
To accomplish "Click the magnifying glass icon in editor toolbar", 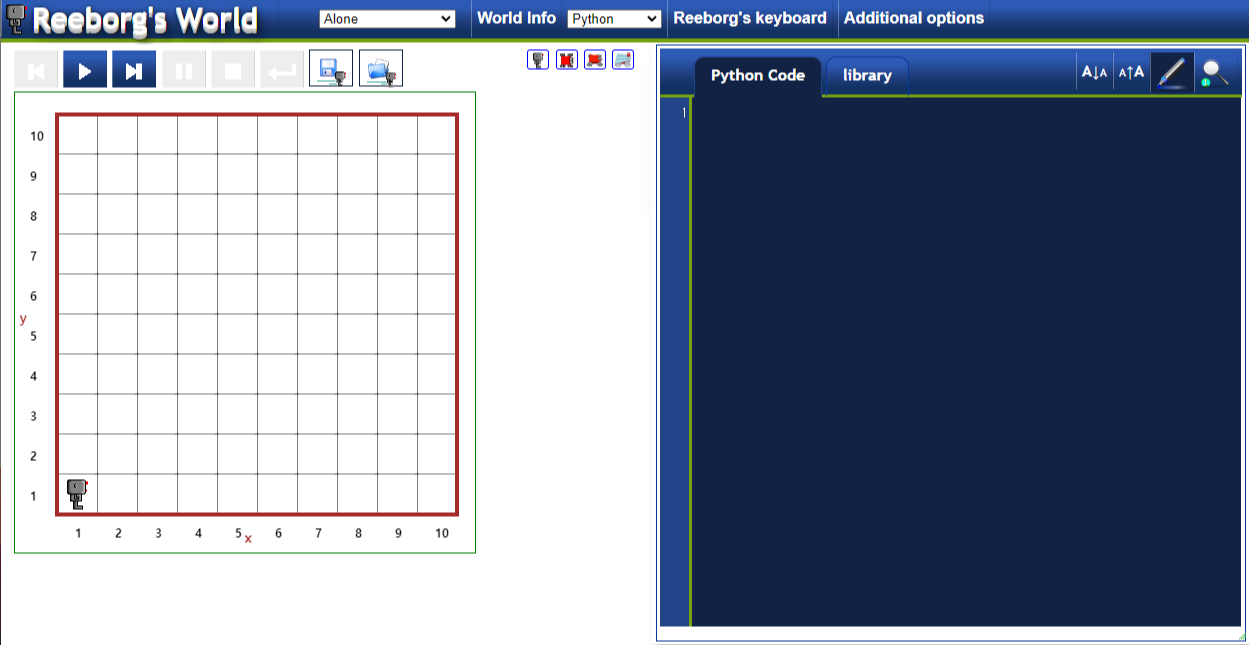I will (x=1214, y=72).
